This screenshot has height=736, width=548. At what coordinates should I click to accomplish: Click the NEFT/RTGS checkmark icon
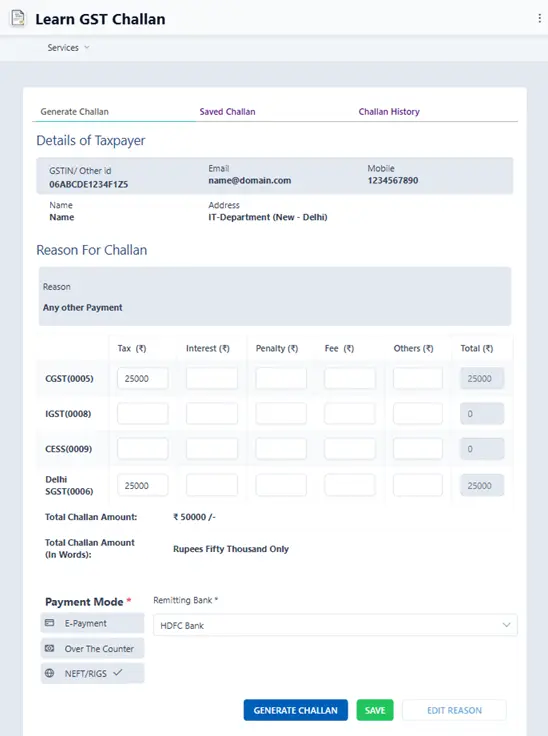117,673
